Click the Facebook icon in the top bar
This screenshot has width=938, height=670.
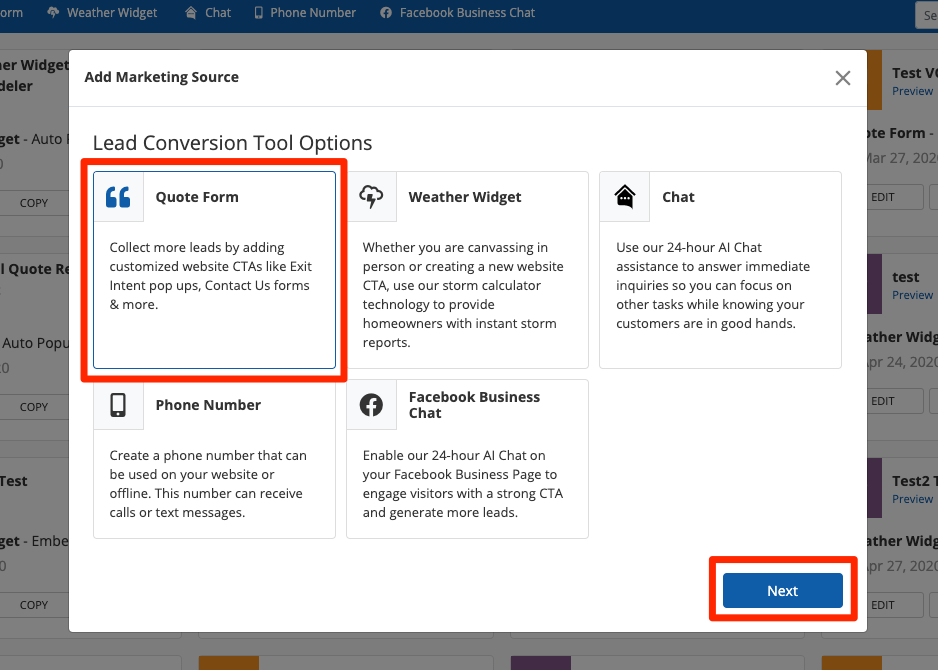point(386,13)
